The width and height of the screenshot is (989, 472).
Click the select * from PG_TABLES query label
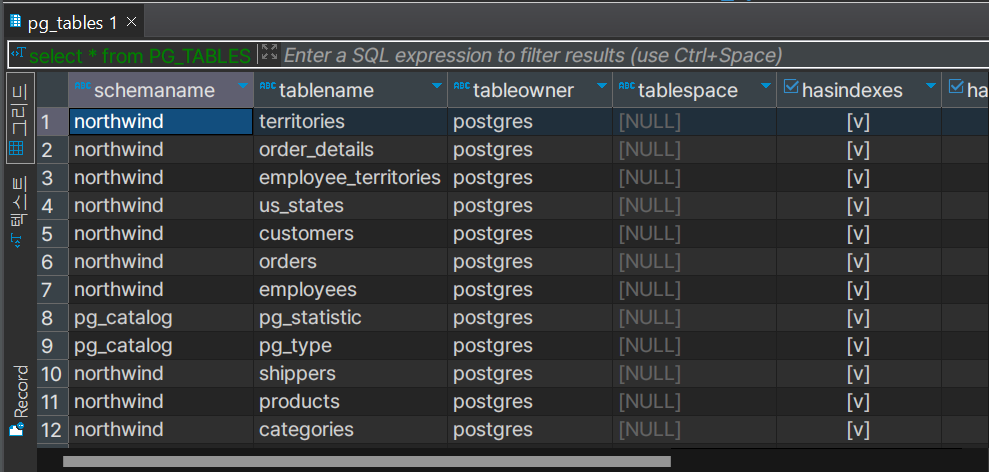pyautogui.click(x=139, y=56)
